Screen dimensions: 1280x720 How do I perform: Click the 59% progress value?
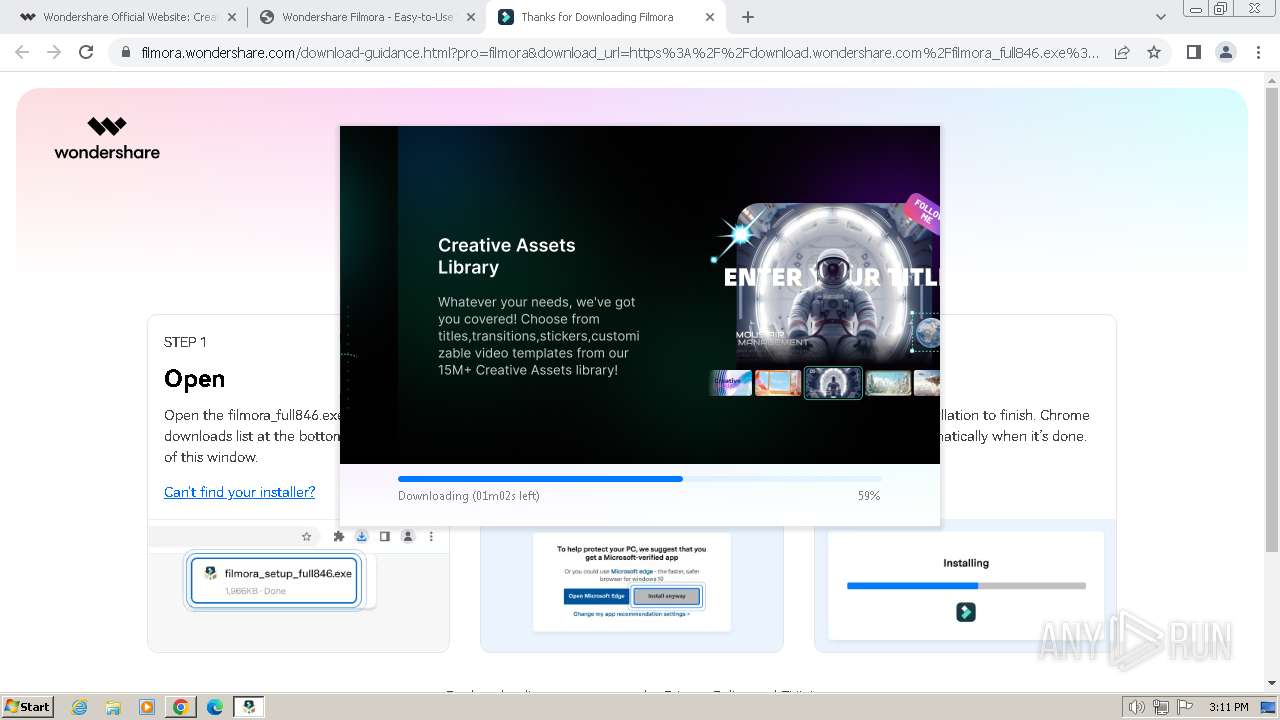pos(869,496)
